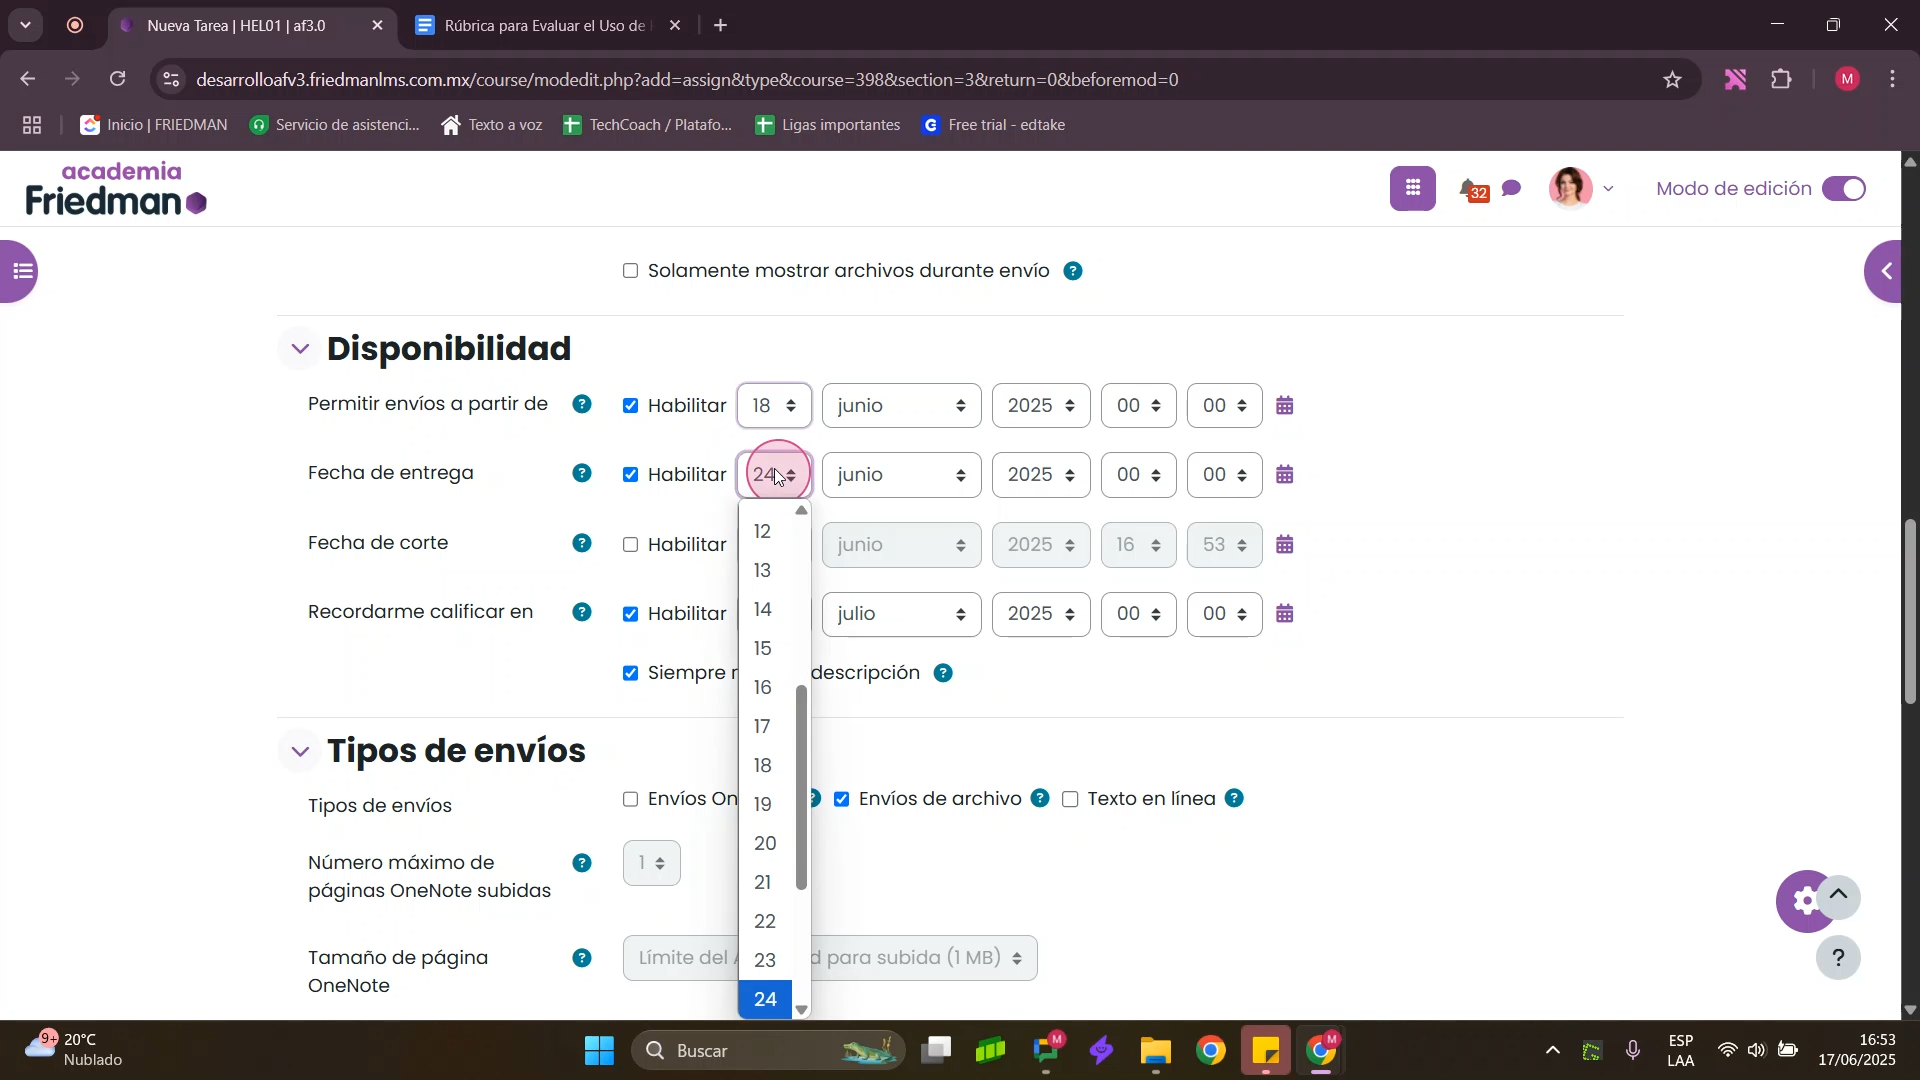Screen dimensions: 1920x1080
Task: Open the Ligas importantes bookmark
Action: click(x=828, y=125)
